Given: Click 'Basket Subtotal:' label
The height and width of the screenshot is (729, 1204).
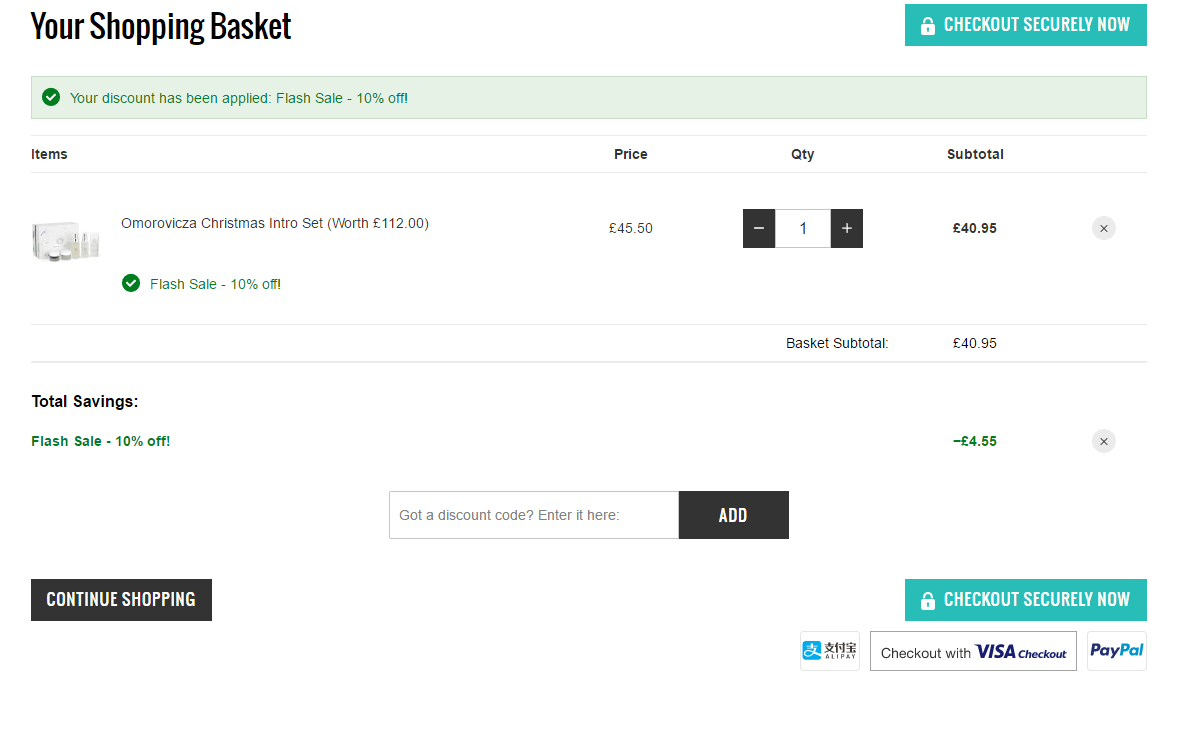Looking at the screenshot, I should [837, 343].
